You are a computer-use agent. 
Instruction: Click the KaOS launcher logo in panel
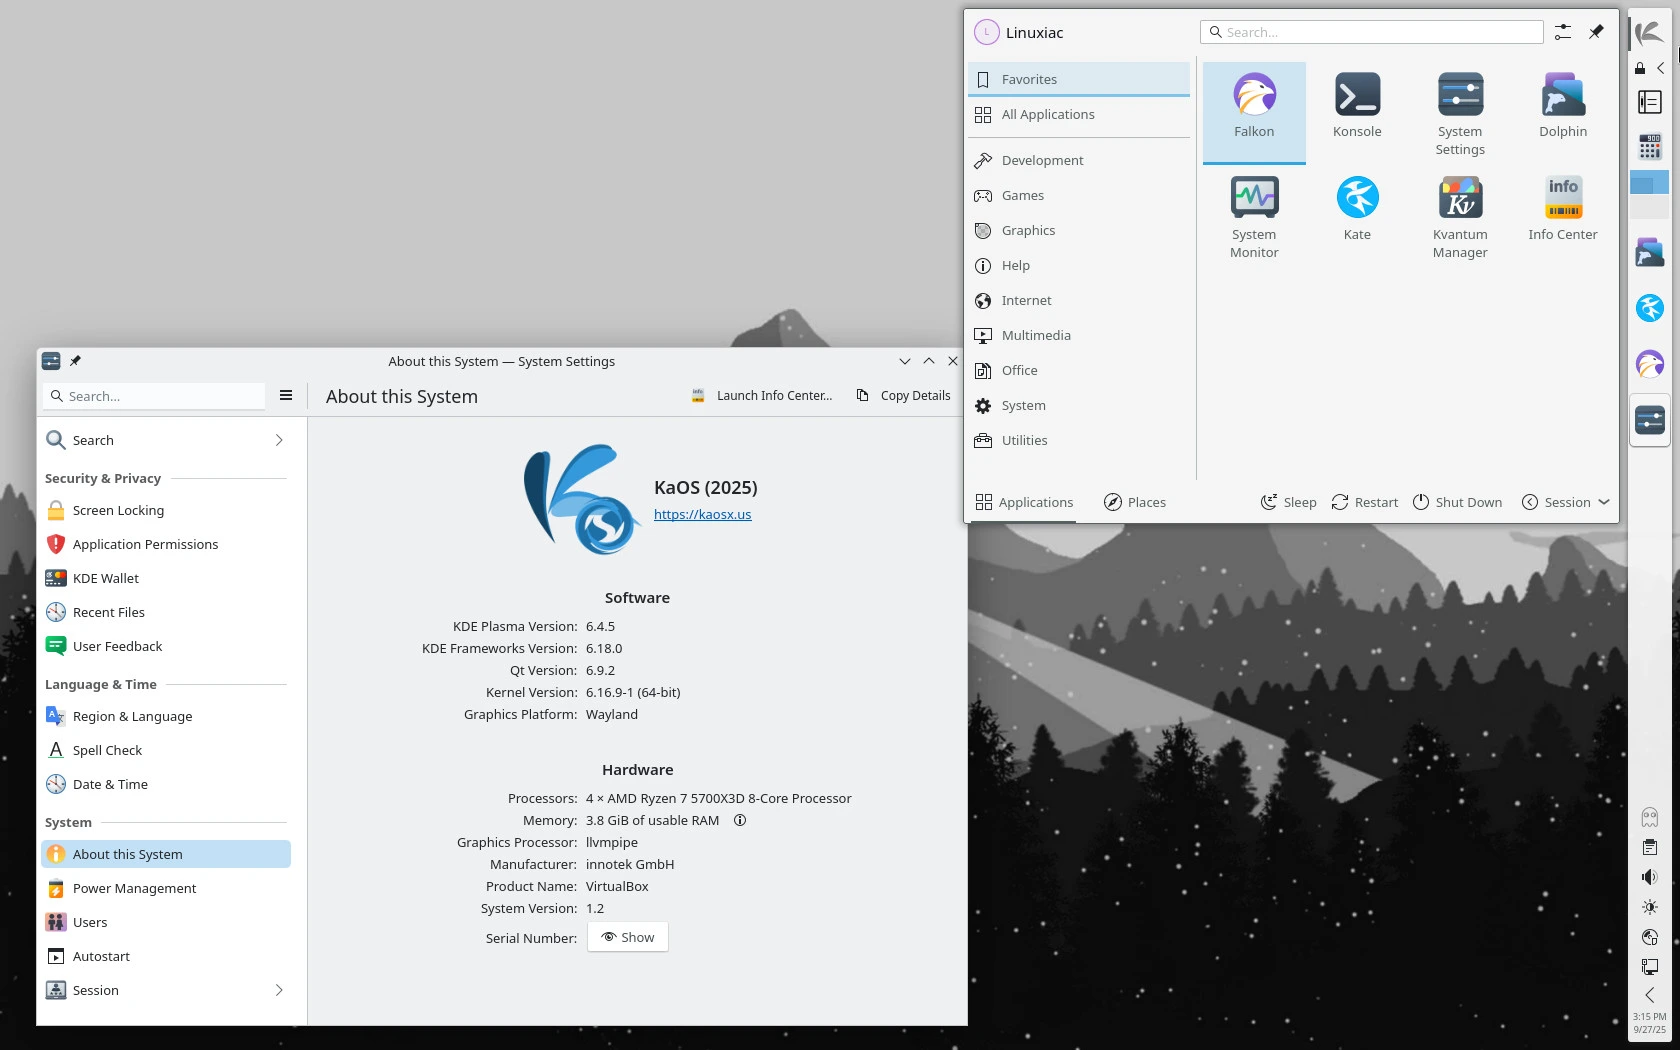[1650, 33]
